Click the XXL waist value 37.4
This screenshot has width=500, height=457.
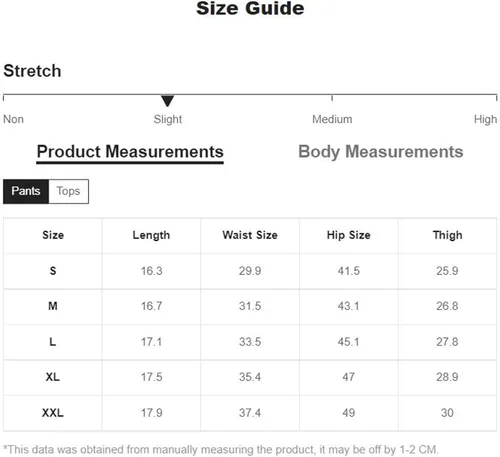[x=250, y=413]
